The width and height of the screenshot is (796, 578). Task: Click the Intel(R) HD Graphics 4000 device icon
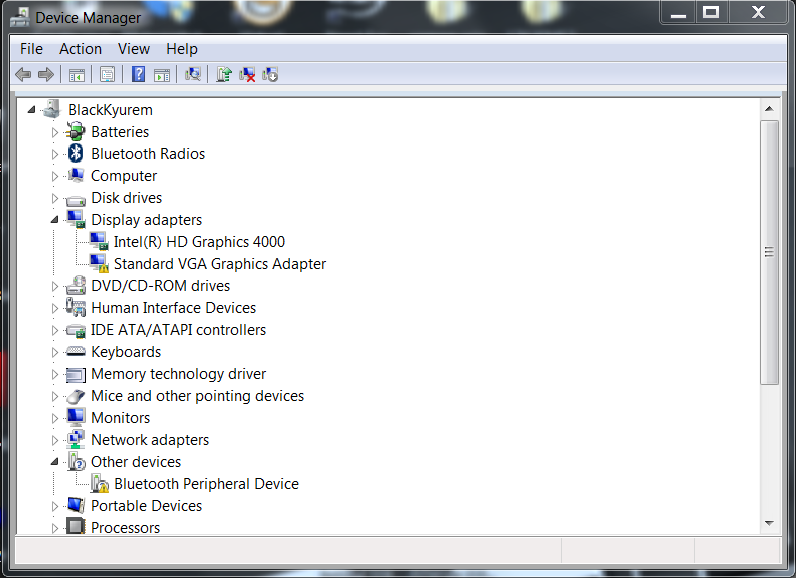point(98,242)
